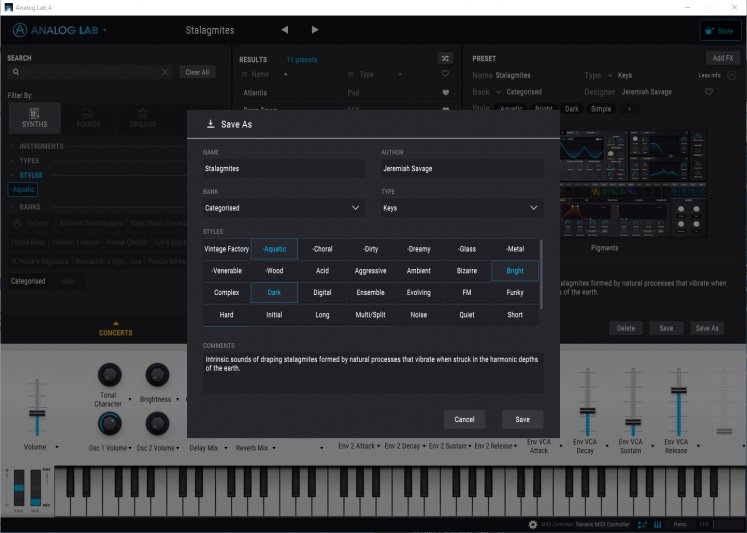The image size is (747, 533).
Task: Open Reverb Mix assignment dropdown arrow
Action: coord(273,448)
